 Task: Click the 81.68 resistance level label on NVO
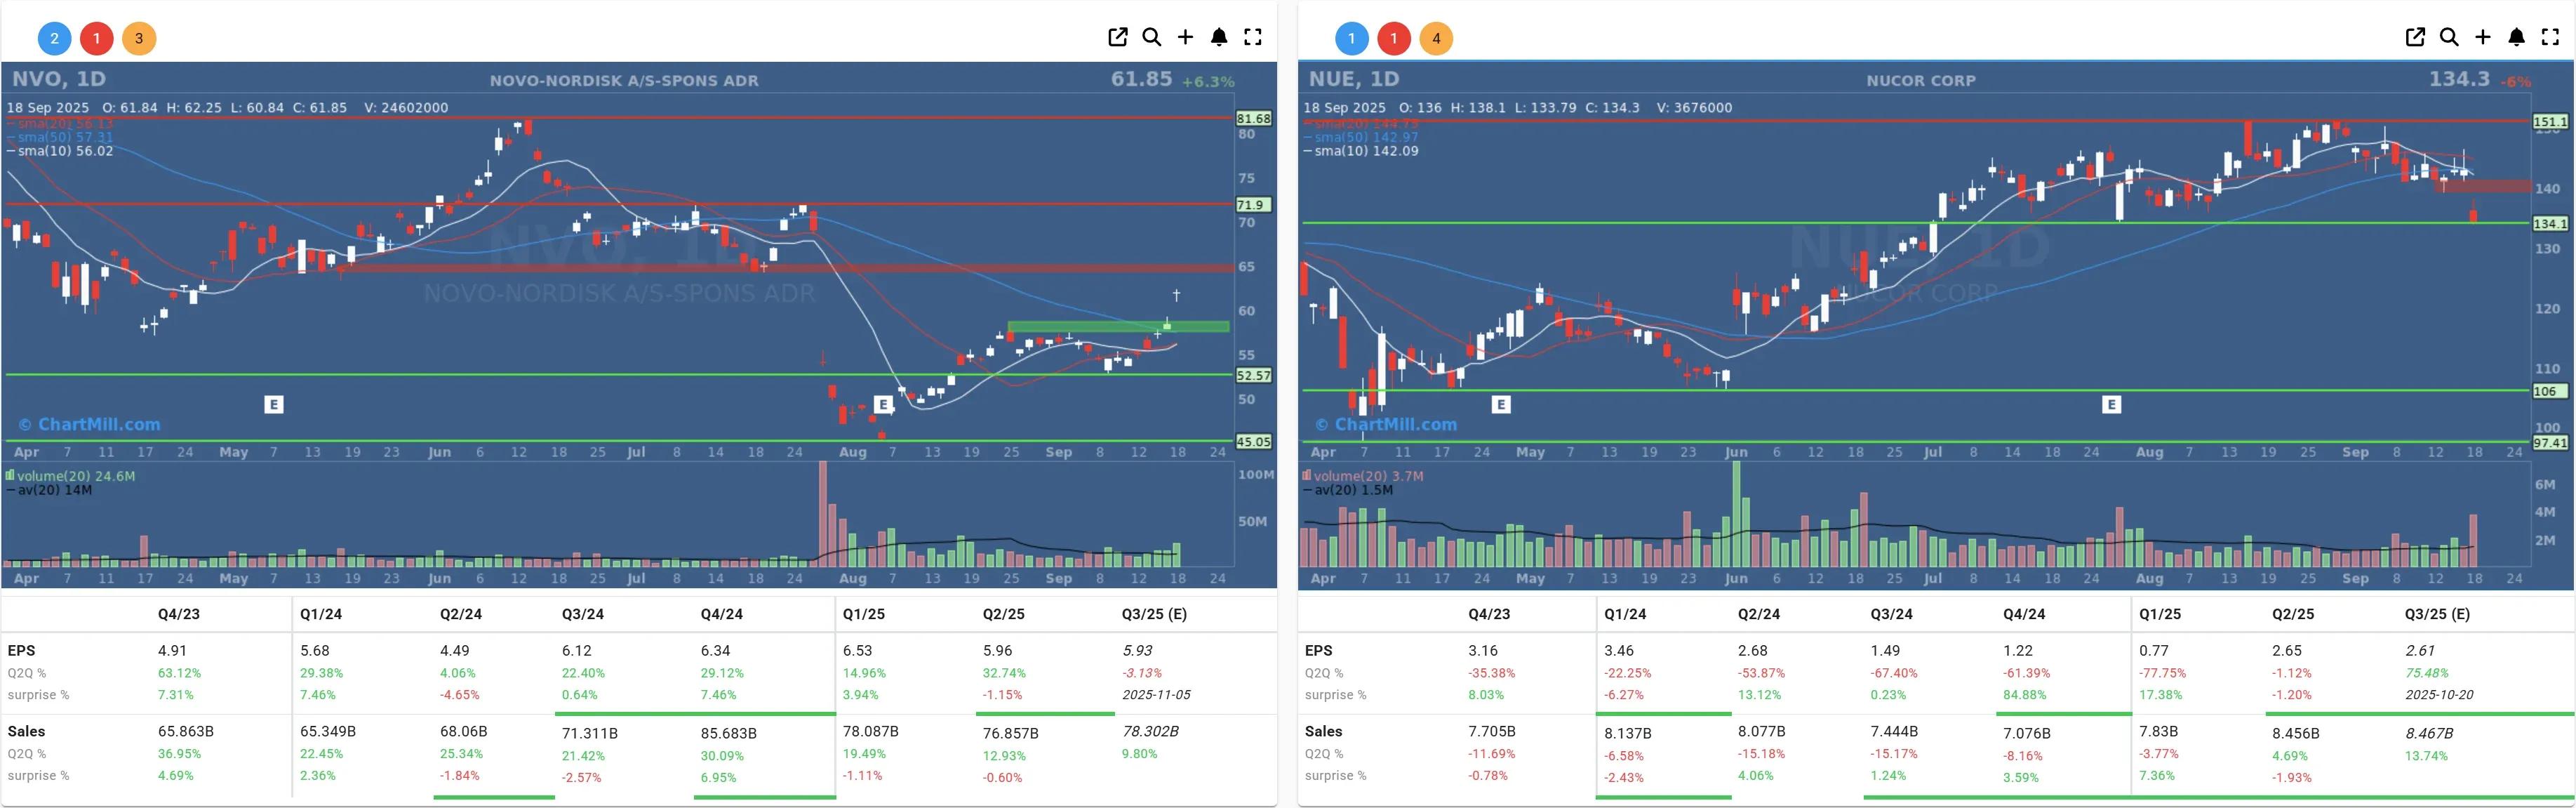pyautogui.click(x=1254, y=118)
